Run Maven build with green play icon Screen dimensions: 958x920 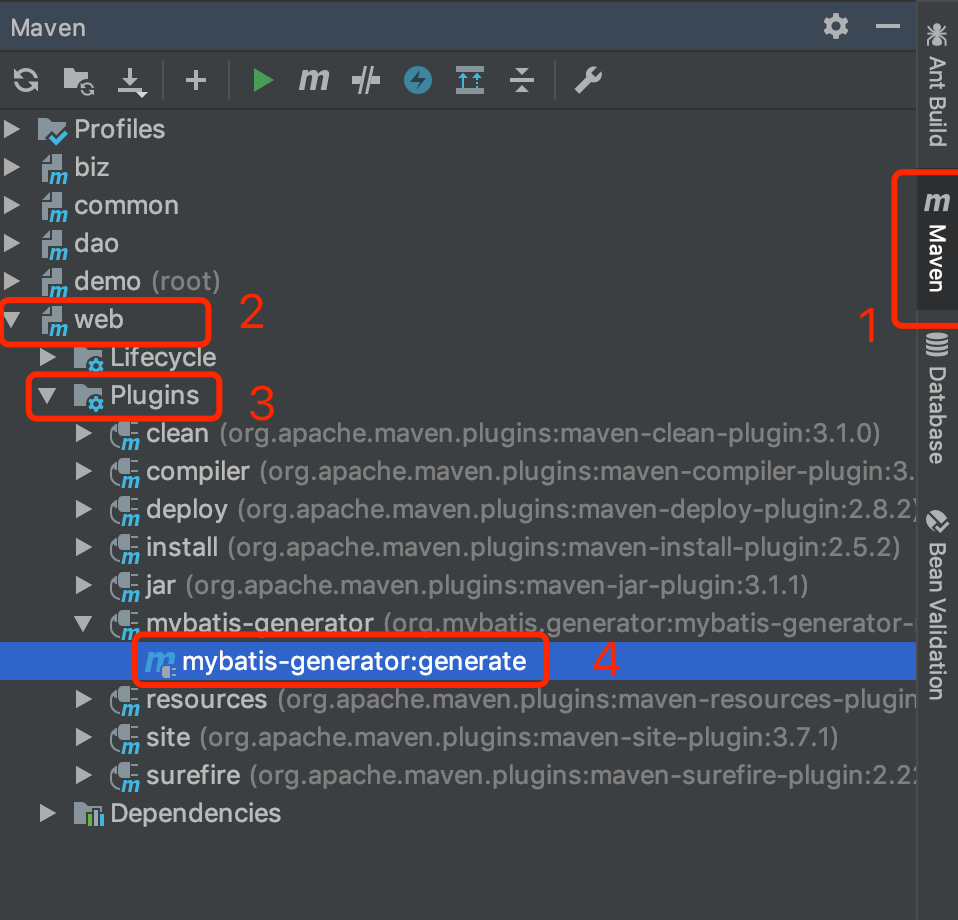(x=263, y=81)
